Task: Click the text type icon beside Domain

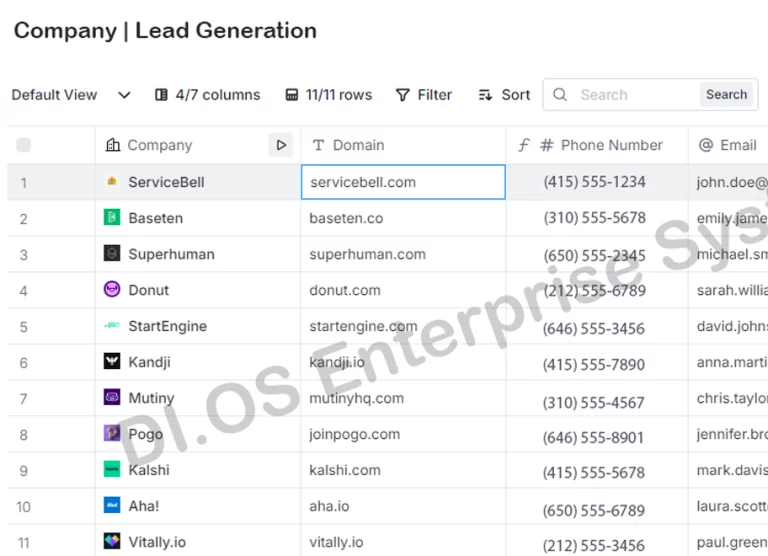Action: click(318, 145)
